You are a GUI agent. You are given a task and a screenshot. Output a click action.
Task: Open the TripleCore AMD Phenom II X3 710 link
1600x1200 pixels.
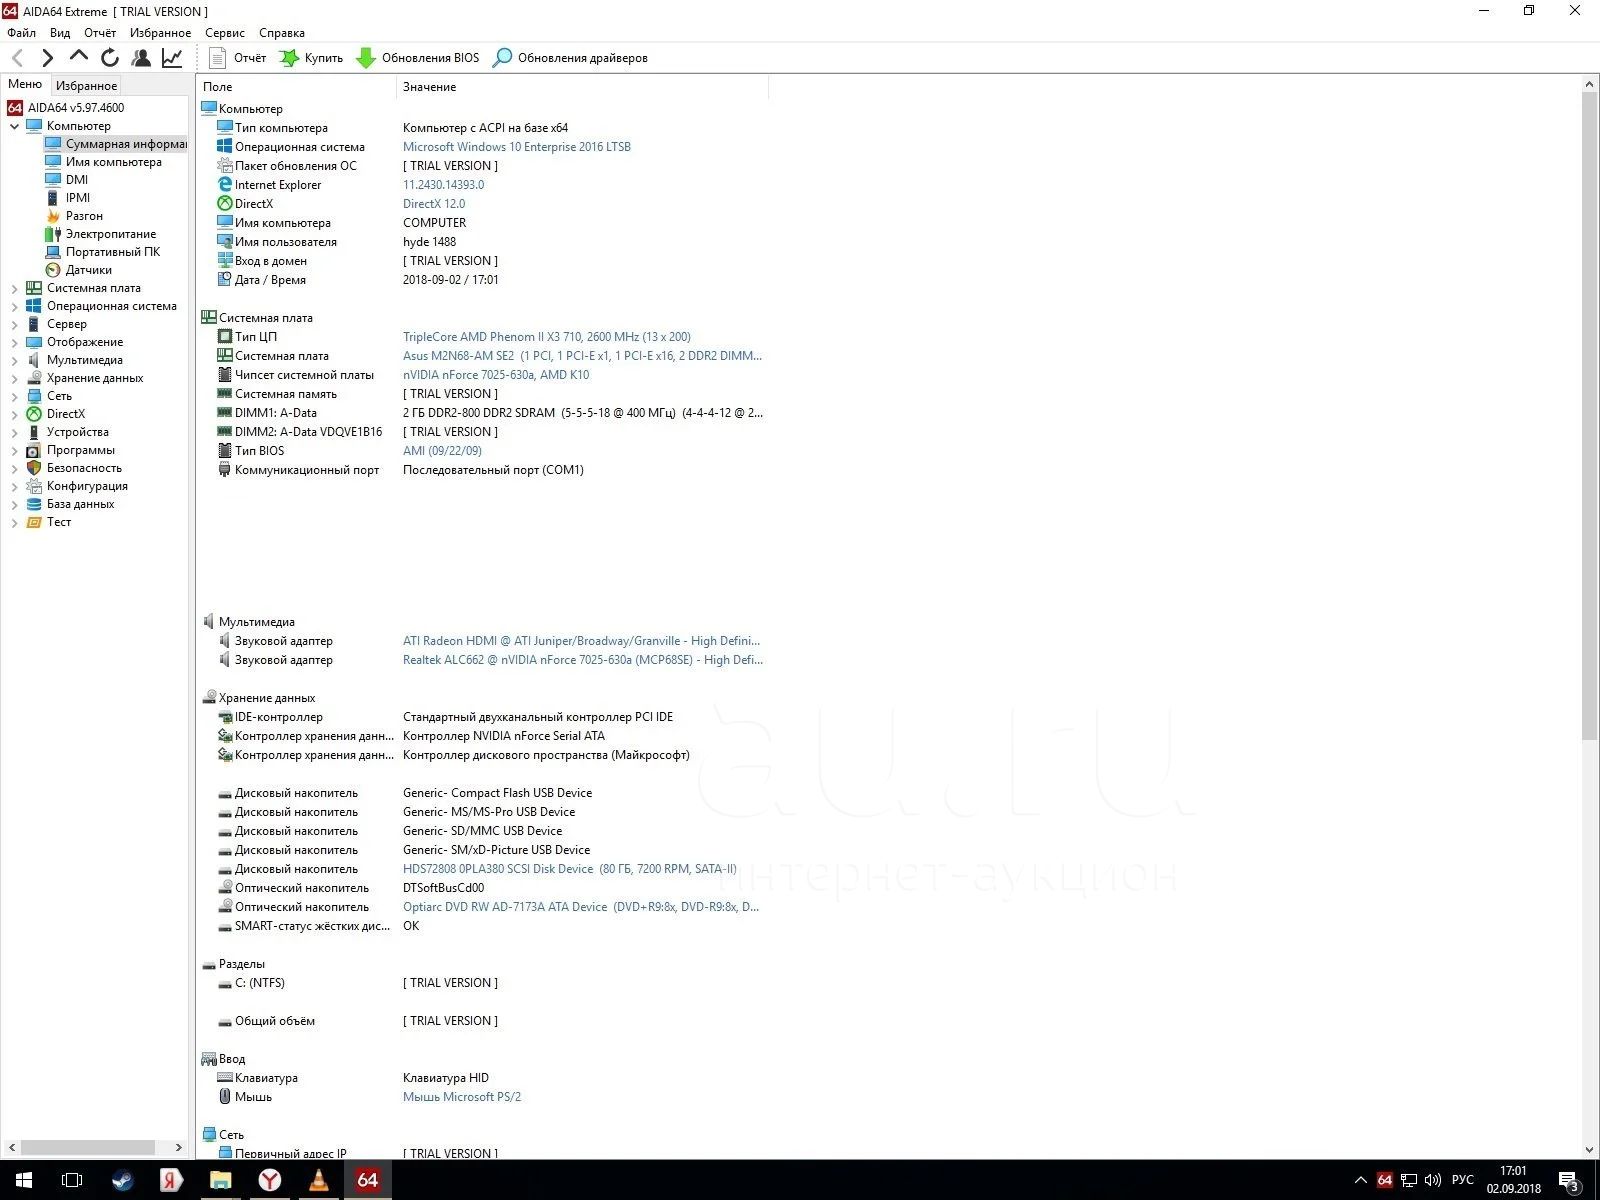(546, 337)
